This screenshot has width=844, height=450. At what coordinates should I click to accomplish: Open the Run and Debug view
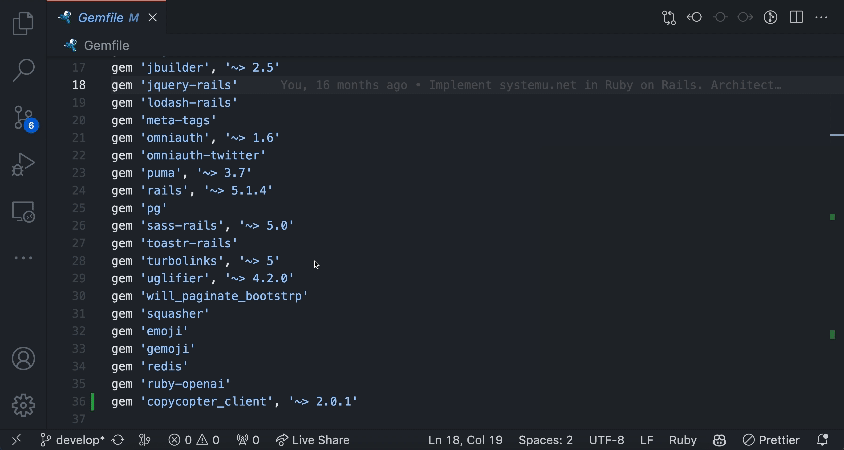coord(23,165)
